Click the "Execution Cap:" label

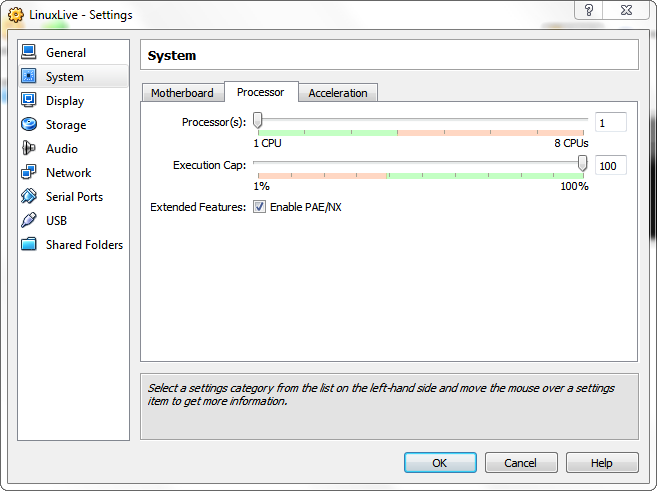[210, 165]
